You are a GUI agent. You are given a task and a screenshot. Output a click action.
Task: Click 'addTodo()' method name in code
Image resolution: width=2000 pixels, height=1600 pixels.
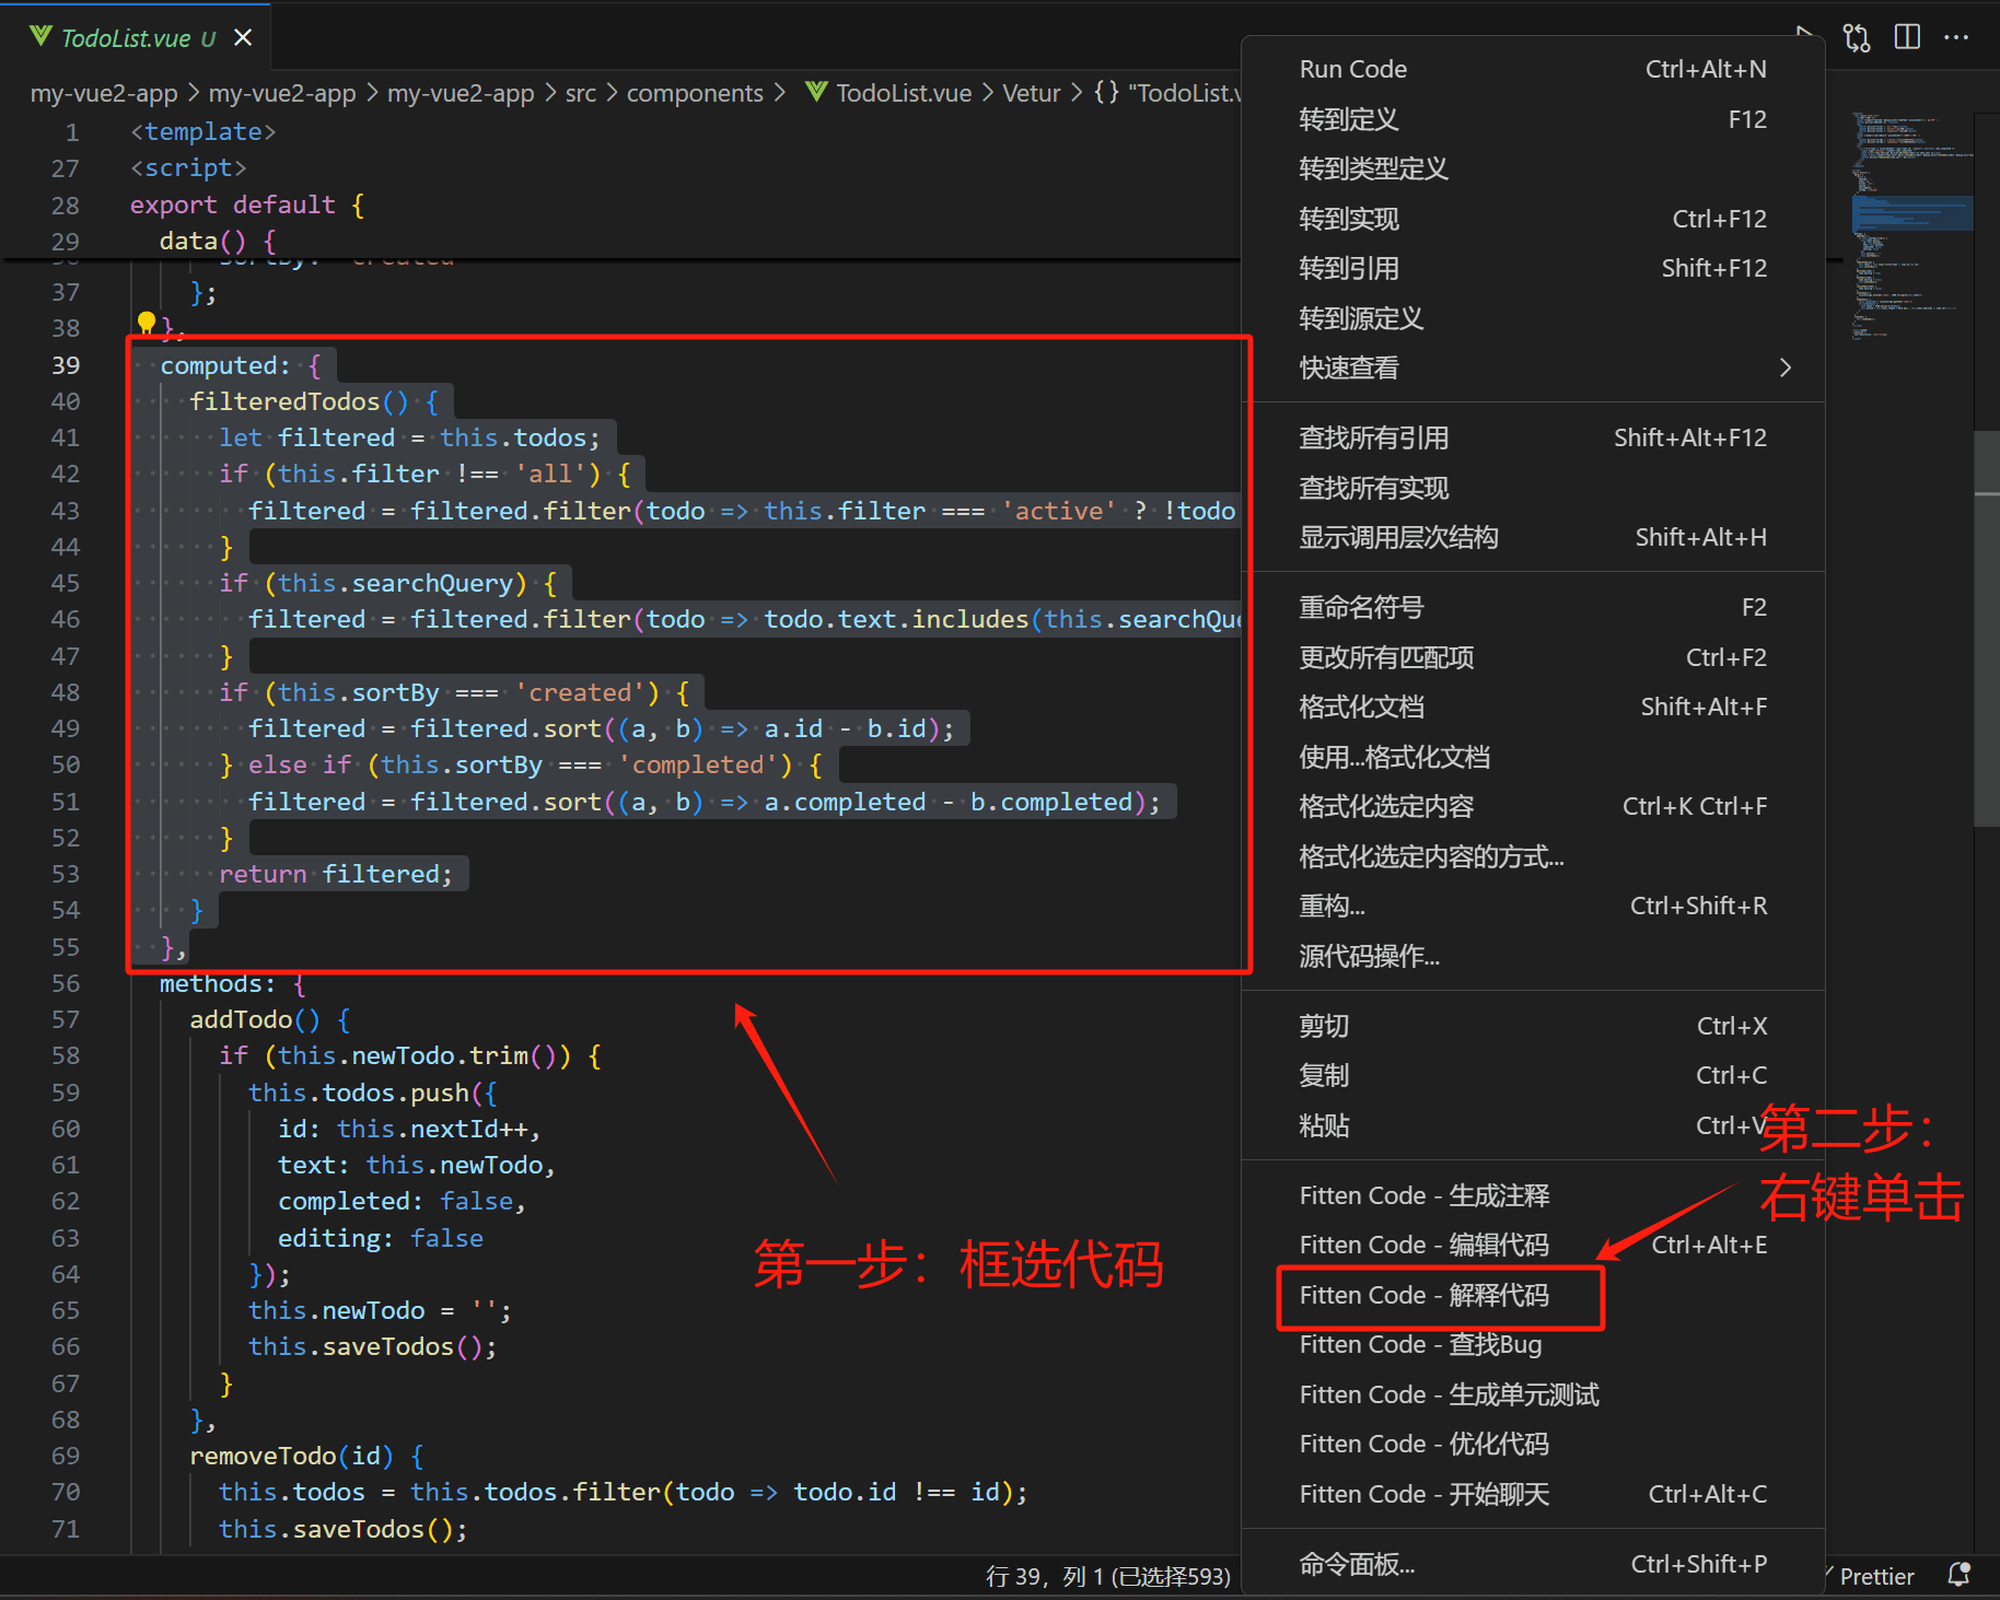click(255, 1019)
